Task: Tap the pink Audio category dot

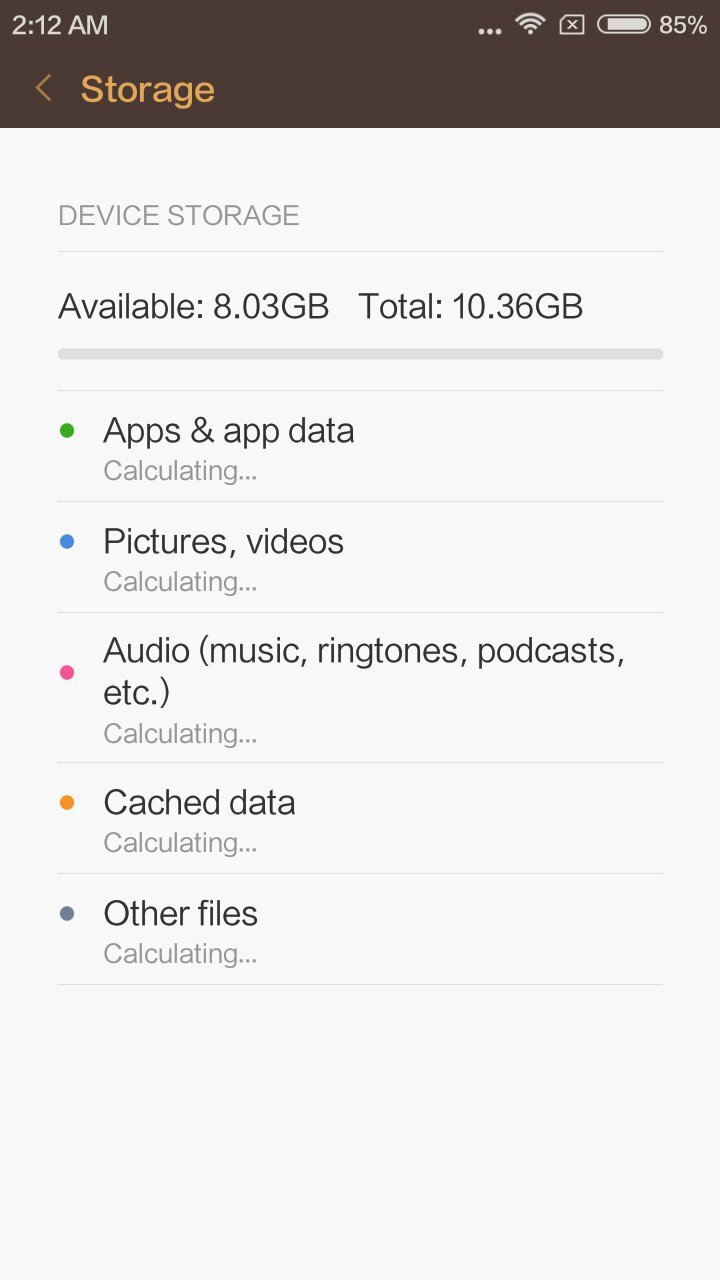Action: point(67,672)
